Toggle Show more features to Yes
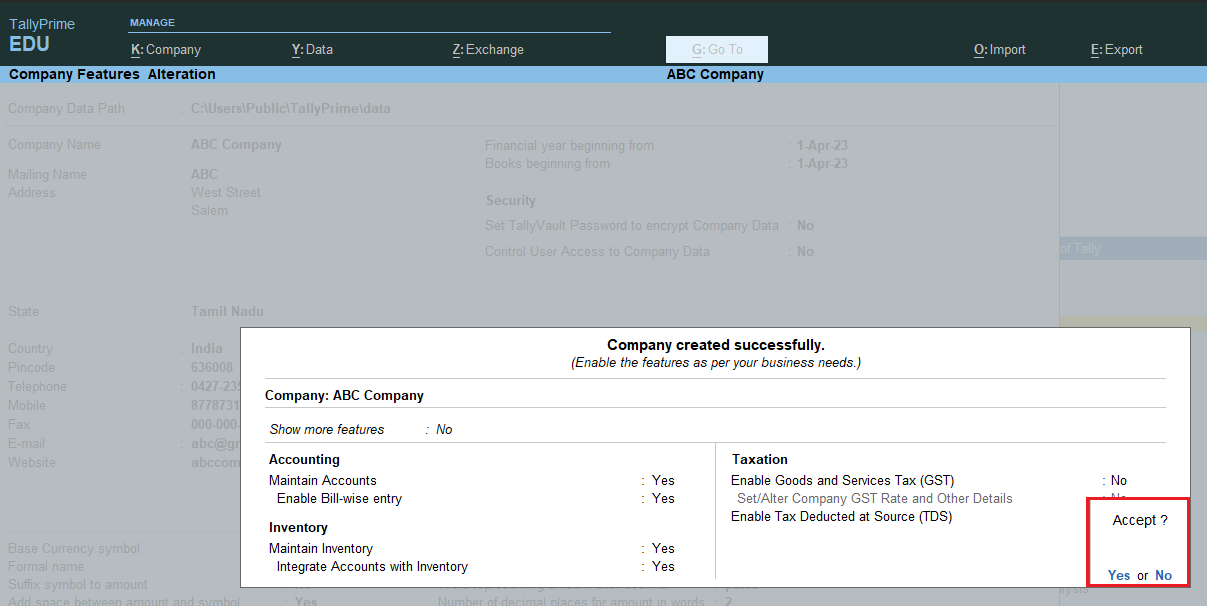Viewport: 1207px width, 606px height. pyautogui.click(x=443, y=428)
